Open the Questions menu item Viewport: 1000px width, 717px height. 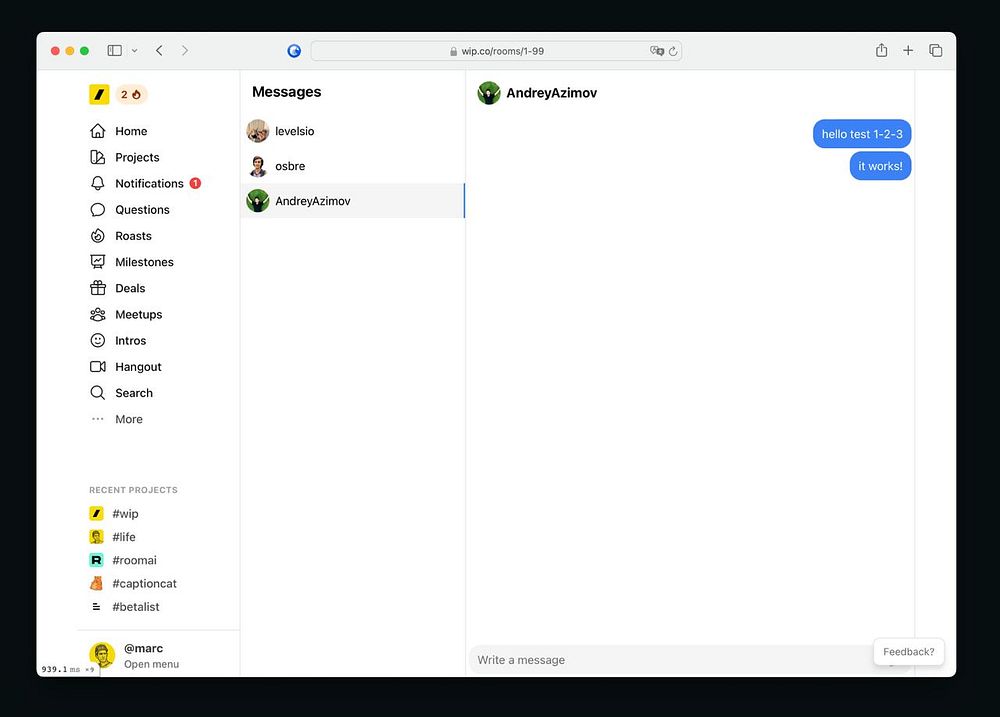[x=142, y=209]
